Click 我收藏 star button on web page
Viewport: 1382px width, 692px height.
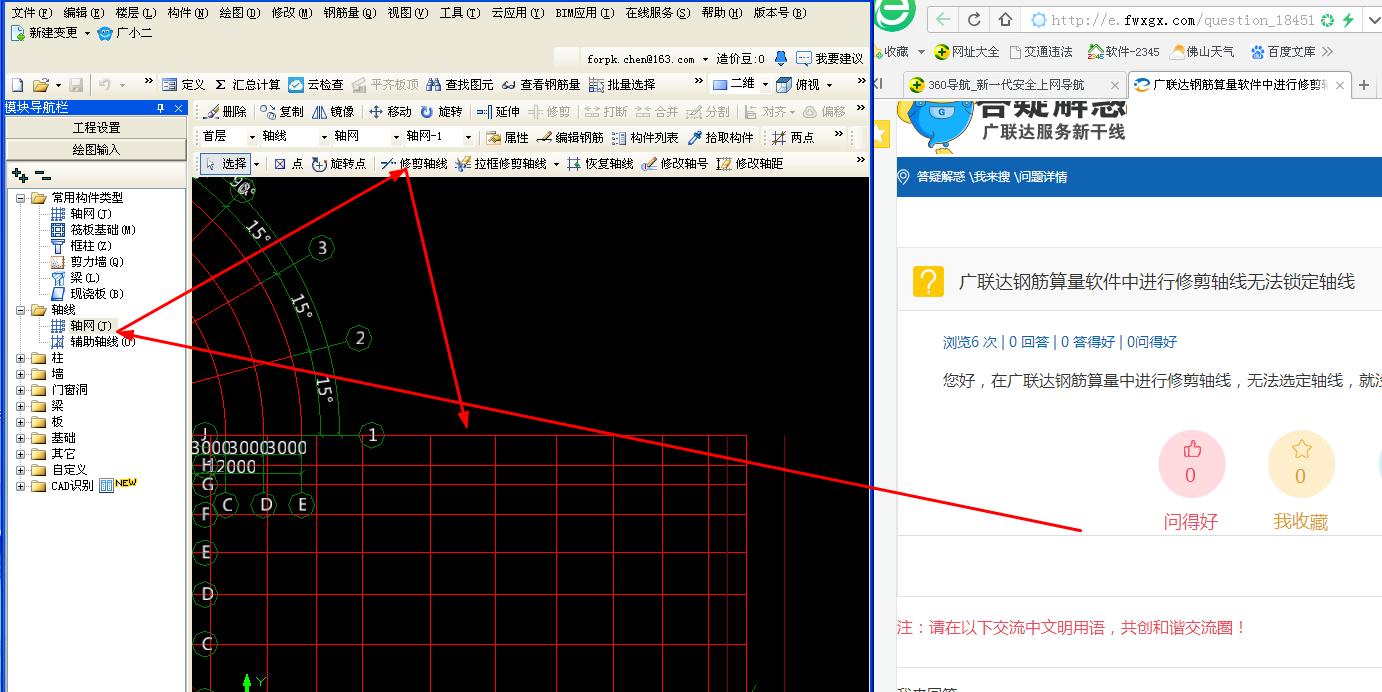pyautogui.click(x=1300, y=464)
